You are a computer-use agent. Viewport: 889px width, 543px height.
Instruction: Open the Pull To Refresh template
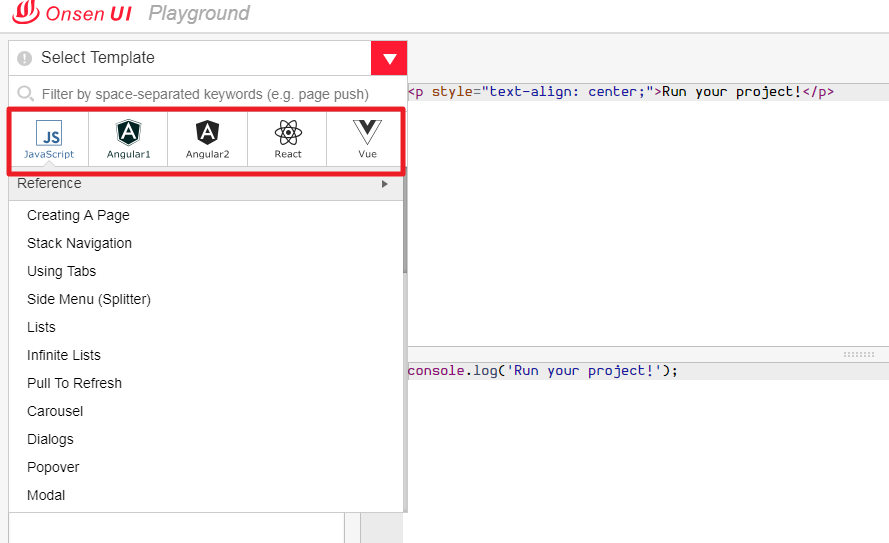[x=74, y=383]
